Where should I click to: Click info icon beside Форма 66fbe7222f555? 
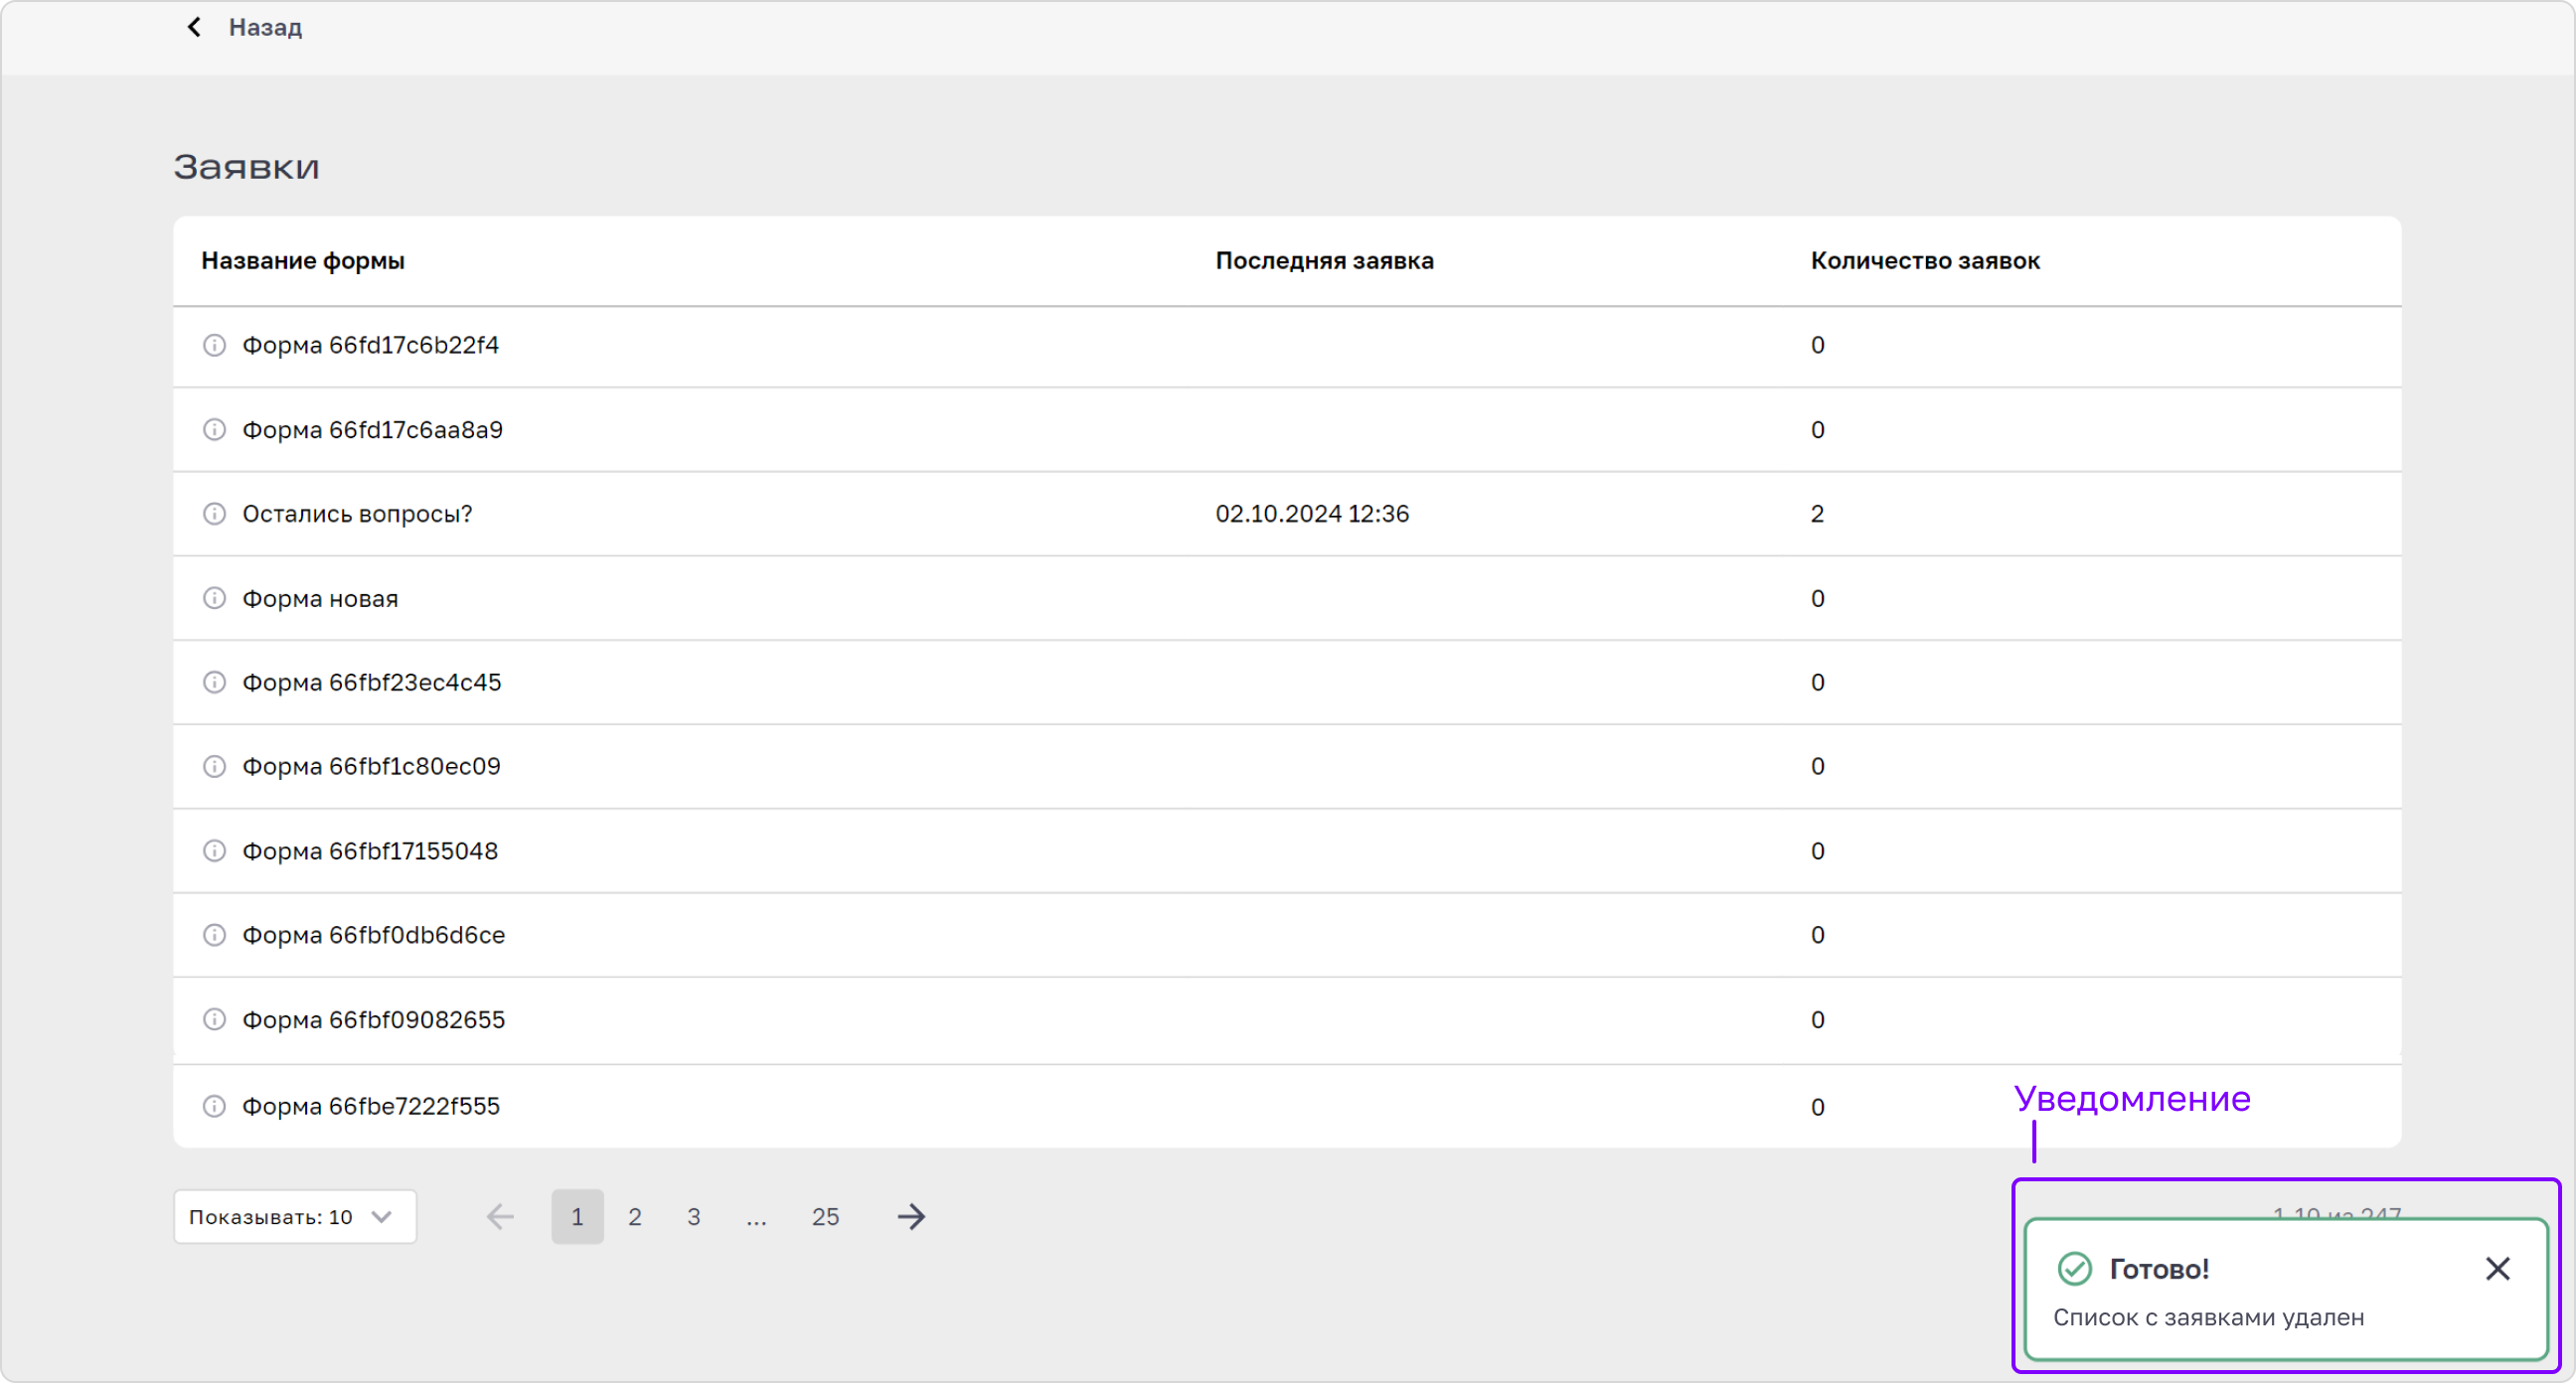click(x=214, y=1106)
